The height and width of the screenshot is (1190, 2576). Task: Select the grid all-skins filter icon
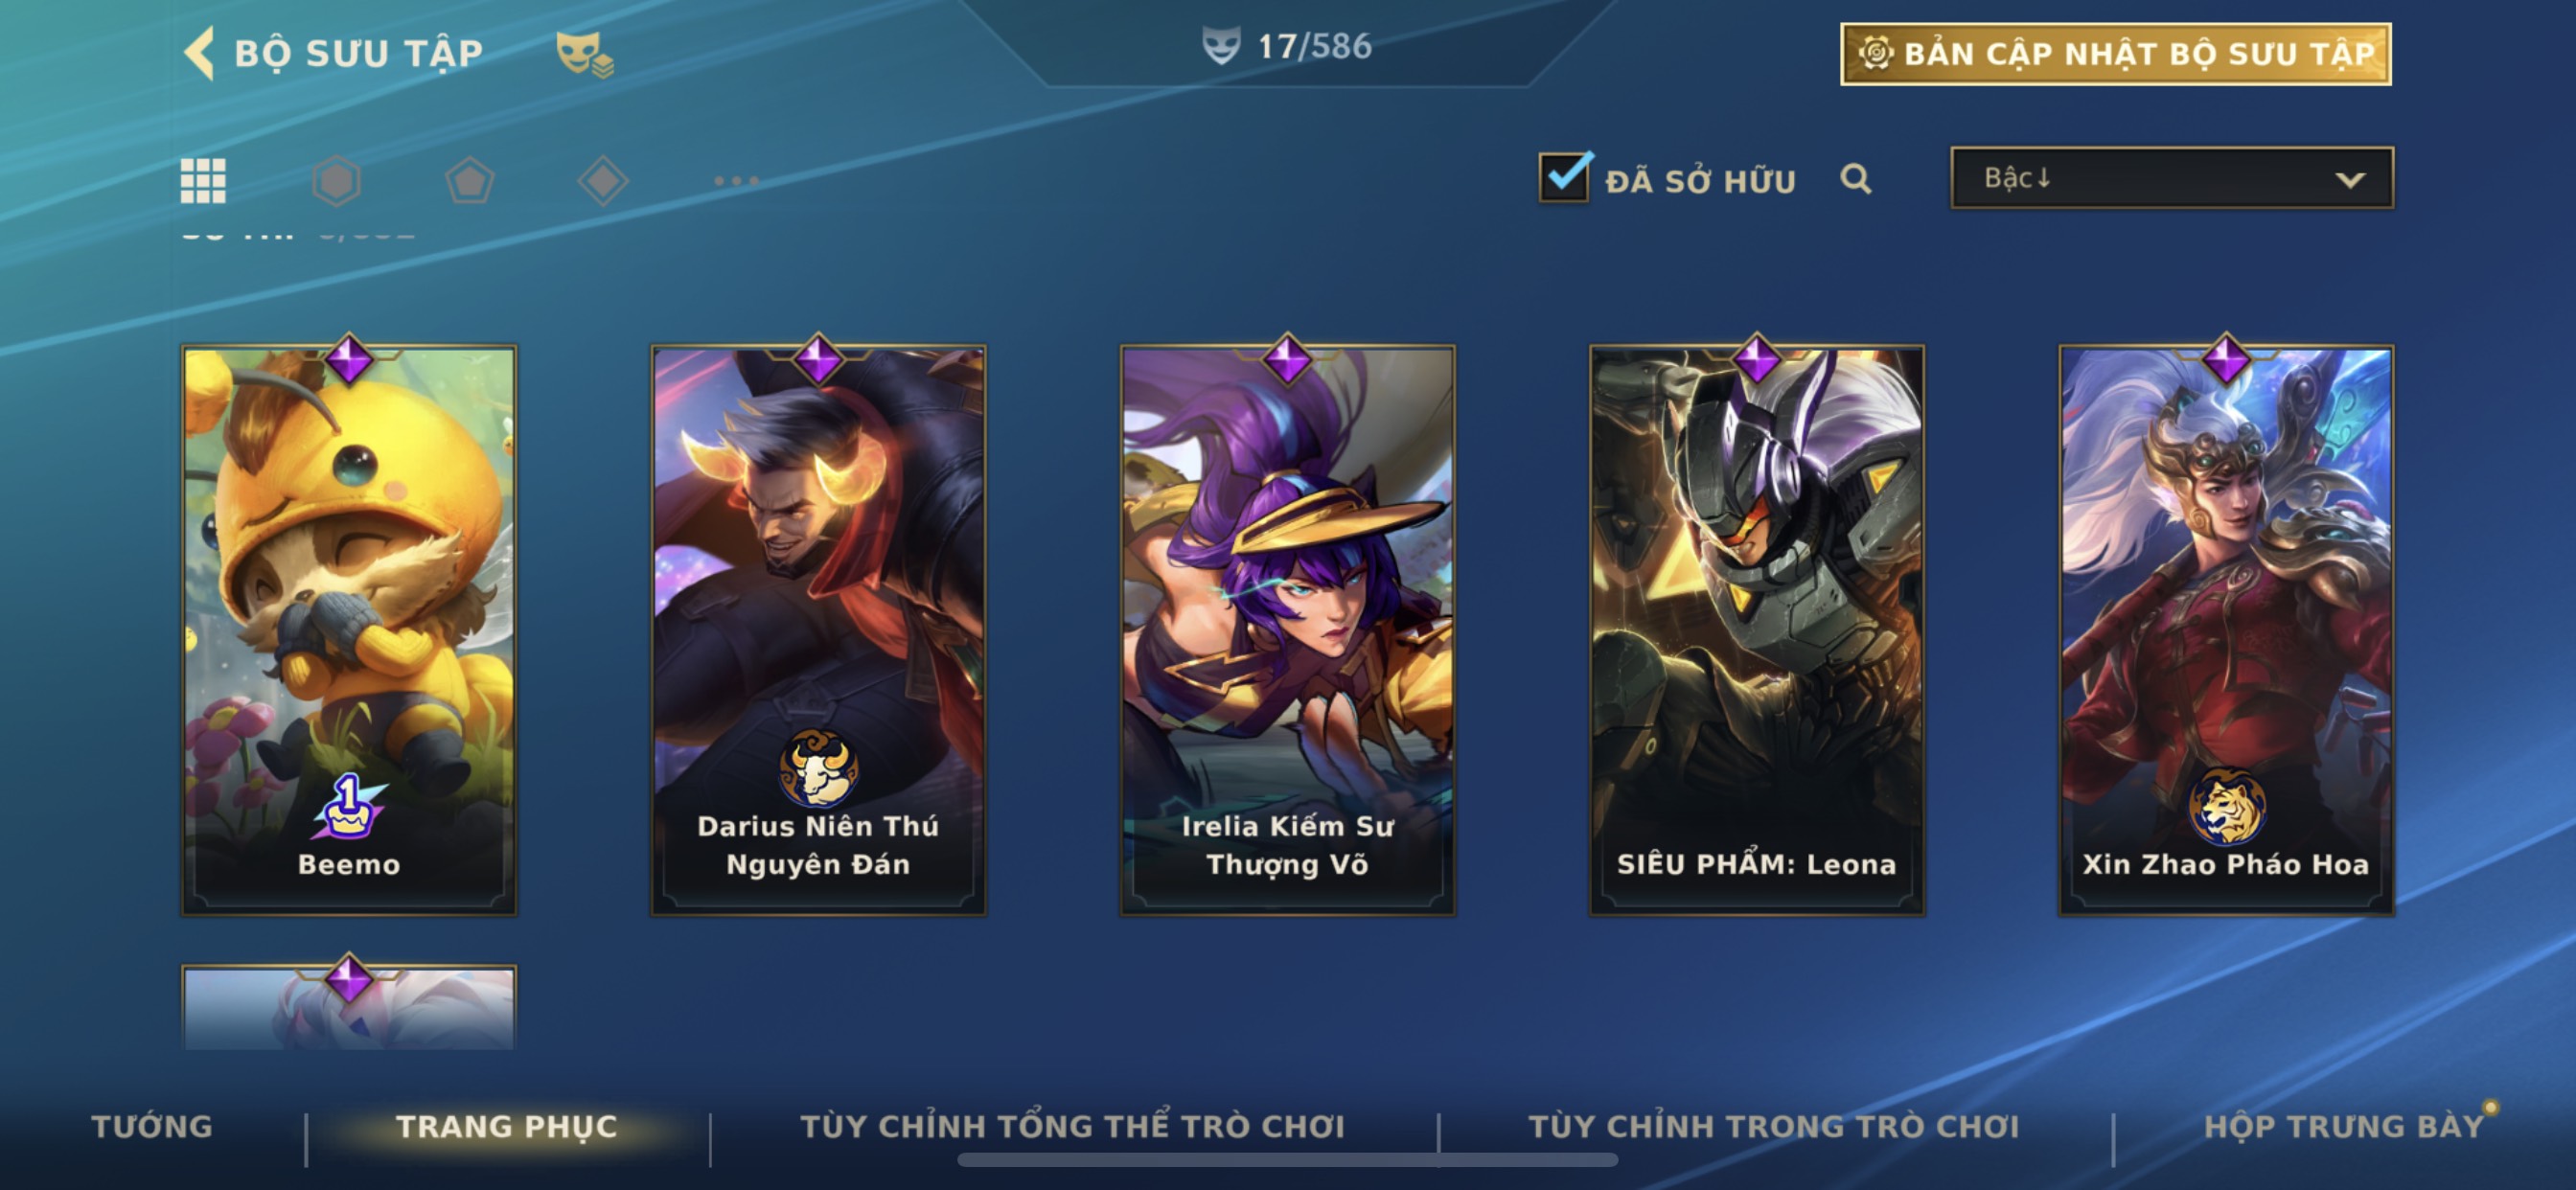pyautogui.click(x=203, y=181)
